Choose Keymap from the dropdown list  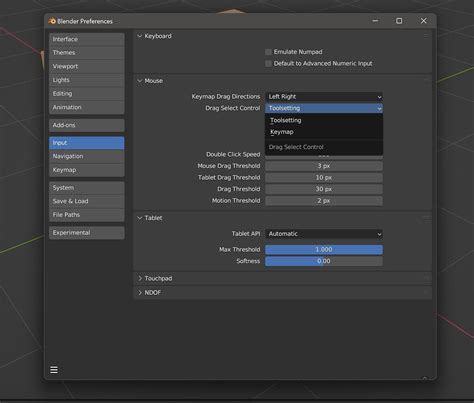click(x=324, y=132)
